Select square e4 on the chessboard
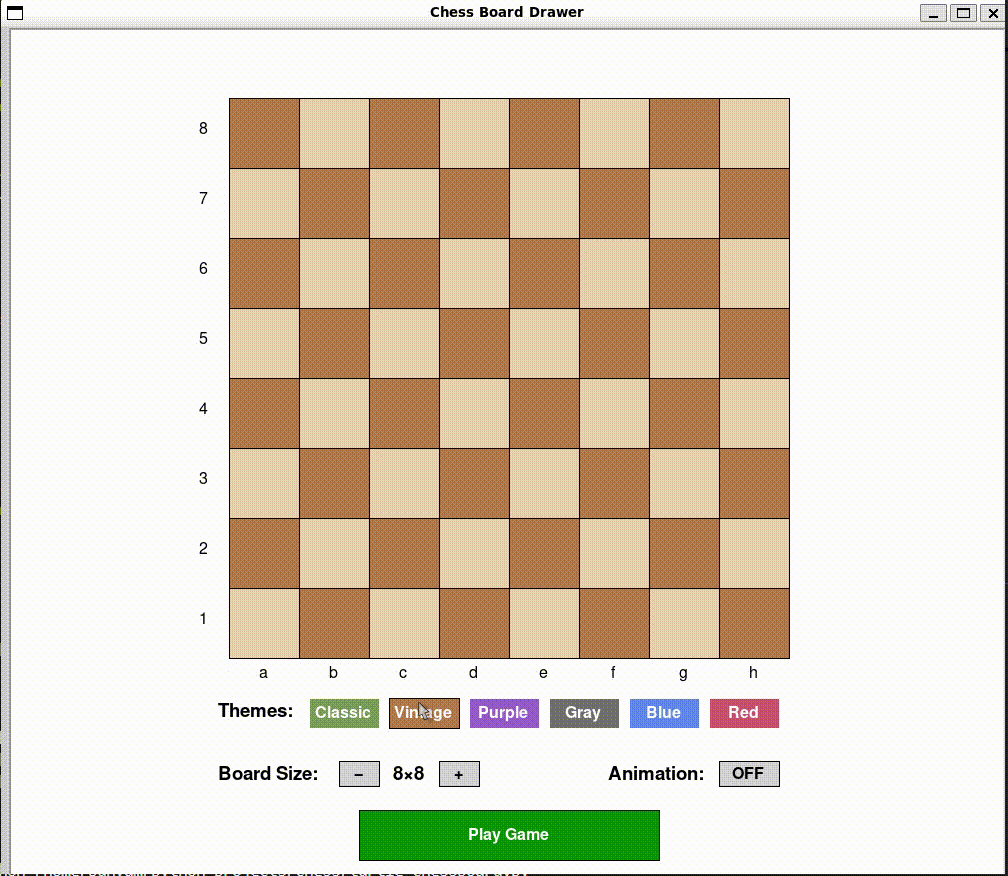Image resolution: width=1008 pixels, height=876 pixels. tap(544, 413)
